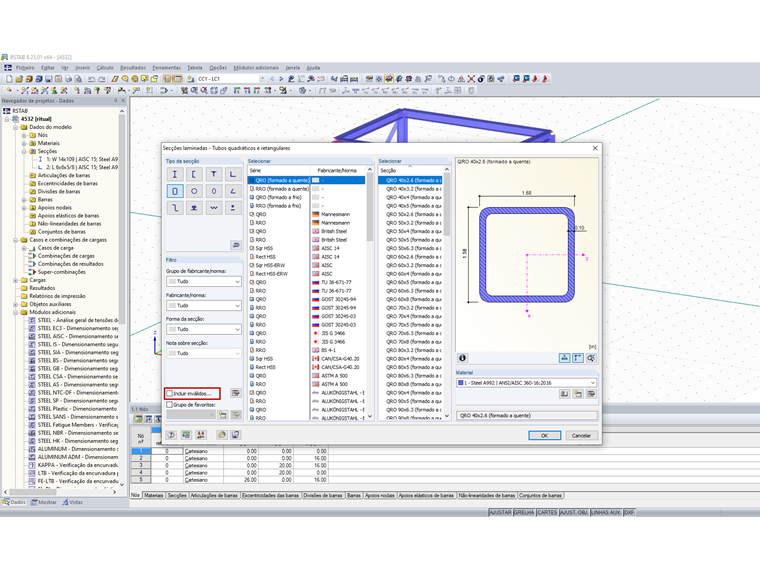760x570 pixels.
Task: Open the Fabricante/norma filter dropdown
Action: pos(204,305)
